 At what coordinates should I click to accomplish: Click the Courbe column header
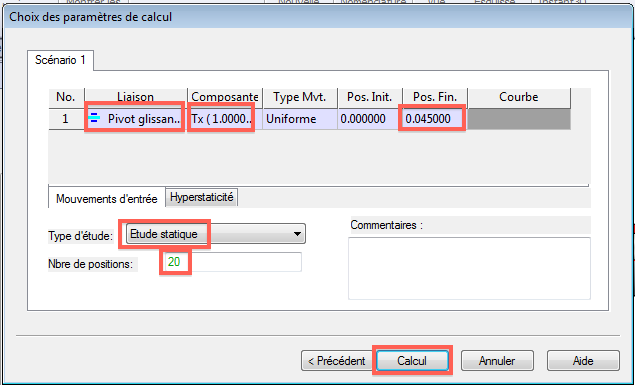click(x=519, y=97)
